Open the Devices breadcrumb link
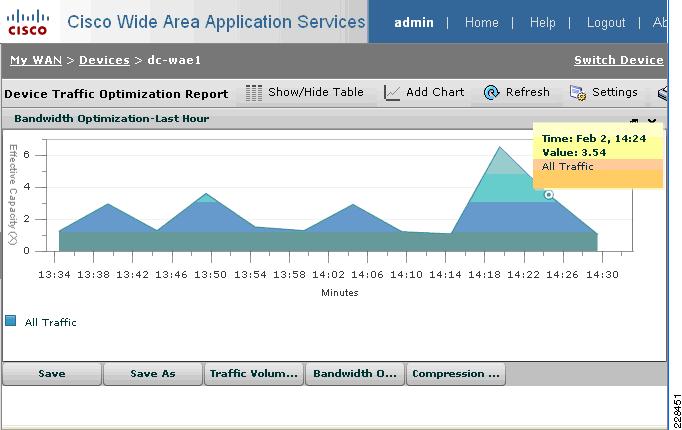The width and height of the screenshot is (682, 430). point(104,60)
